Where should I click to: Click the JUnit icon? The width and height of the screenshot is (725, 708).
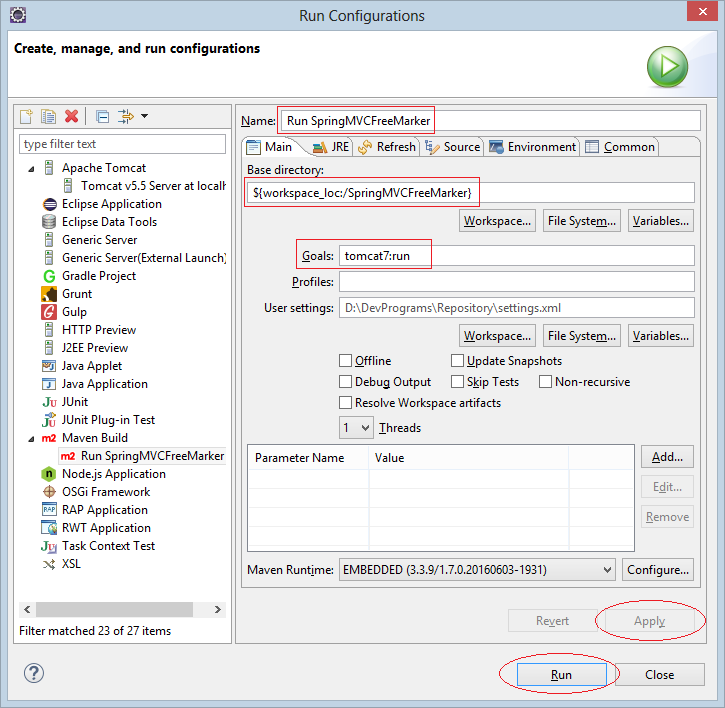click(x=49, y=402)
